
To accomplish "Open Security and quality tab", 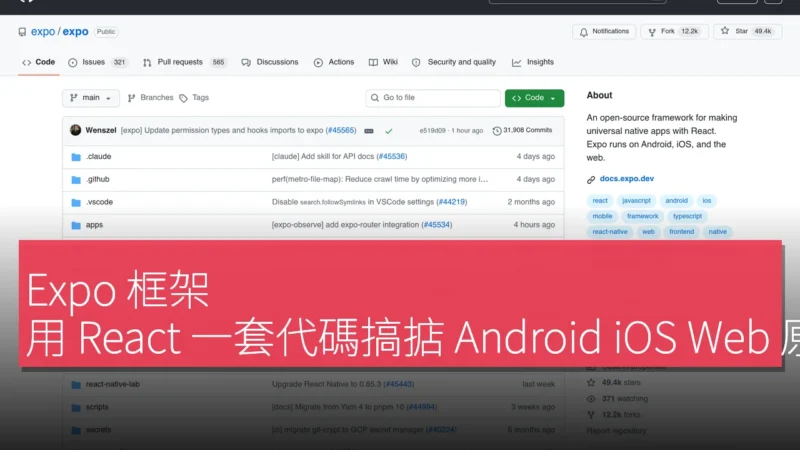I will (454, 62).
